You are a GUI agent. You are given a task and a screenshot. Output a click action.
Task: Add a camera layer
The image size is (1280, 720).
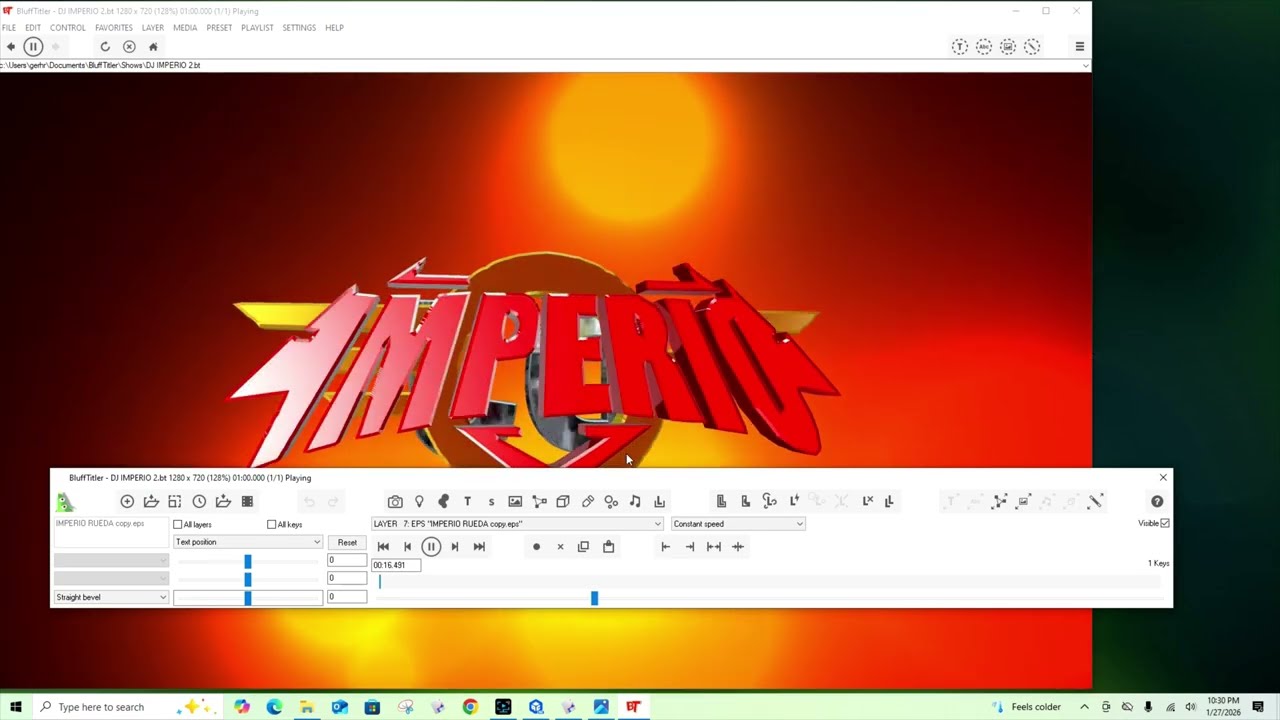pos(395,501)
